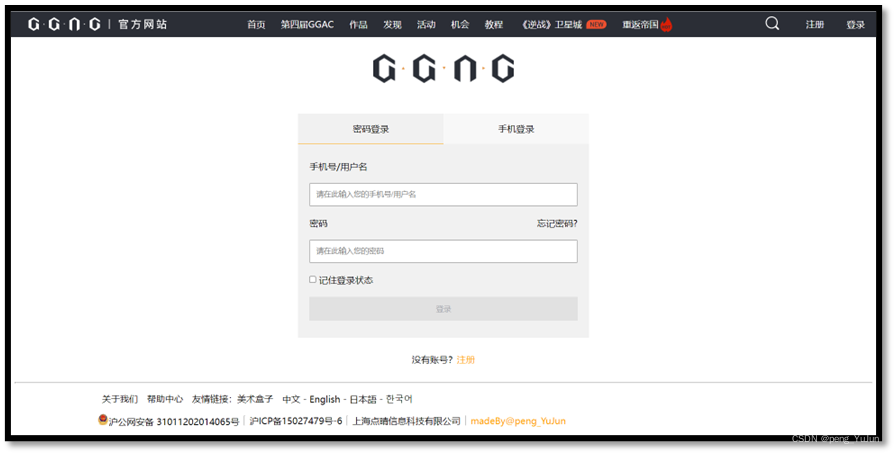
Task: Open the 第四届GGAC nav item
Action: click(307, 25)
